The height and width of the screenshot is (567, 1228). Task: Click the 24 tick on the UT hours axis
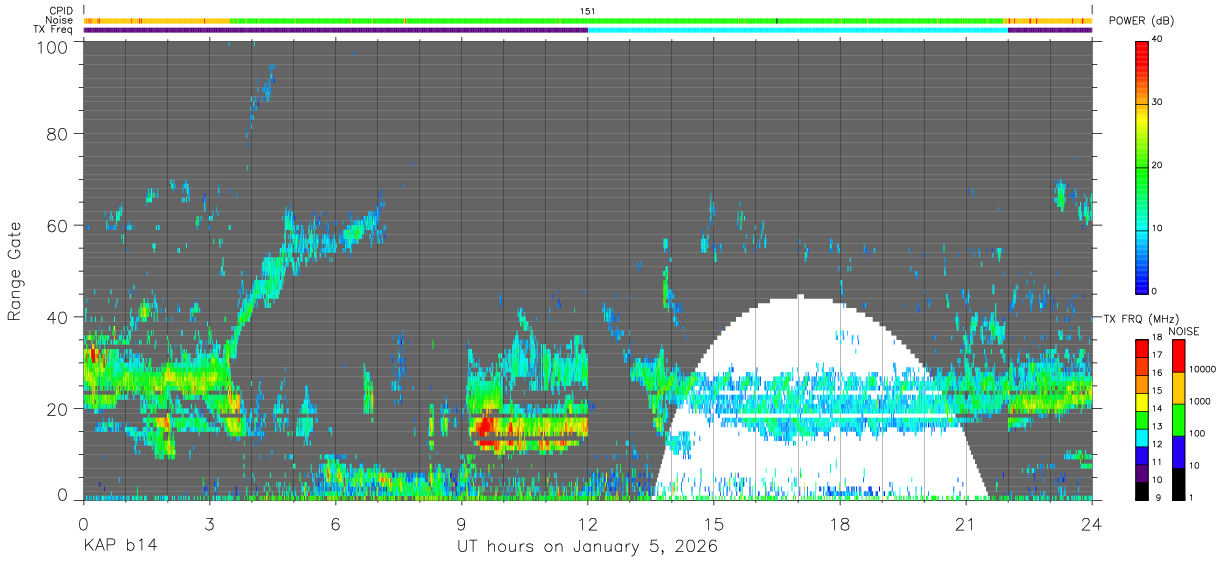pos(1092,523)
